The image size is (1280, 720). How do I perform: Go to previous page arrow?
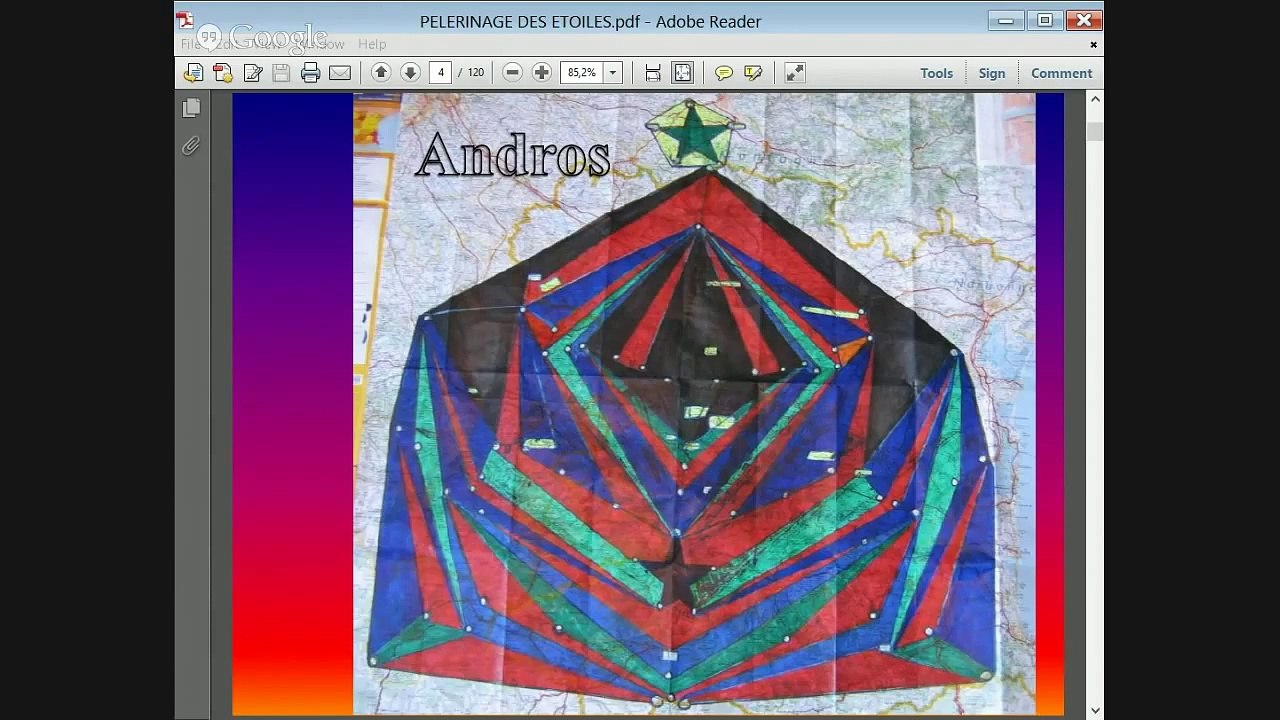point(381,72)
